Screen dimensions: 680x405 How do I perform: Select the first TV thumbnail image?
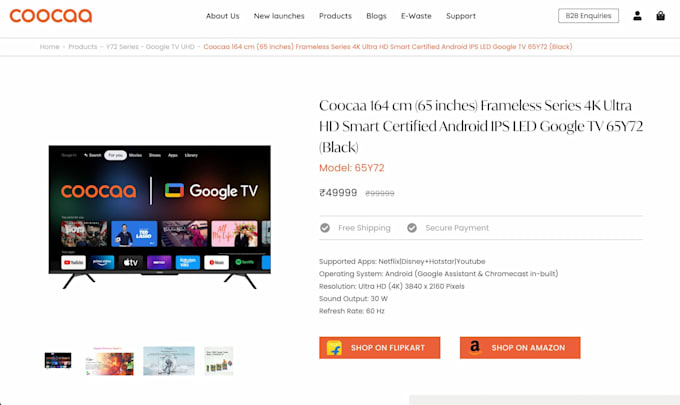[58, 360]
